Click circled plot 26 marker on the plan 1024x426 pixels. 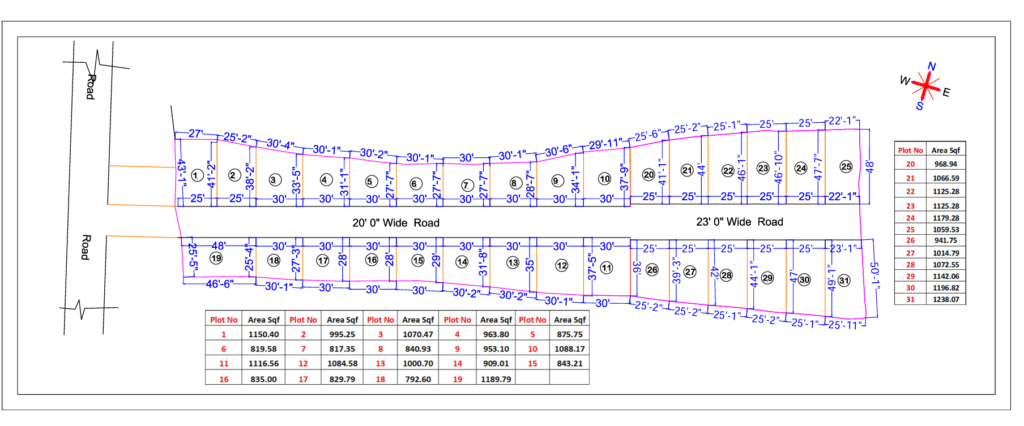click(x=652, y=269)
